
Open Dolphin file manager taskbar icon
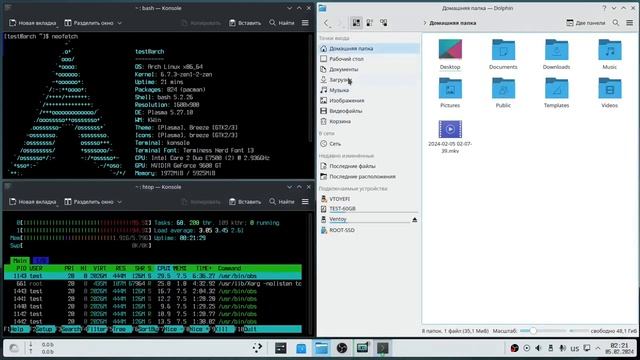[321, 348]
